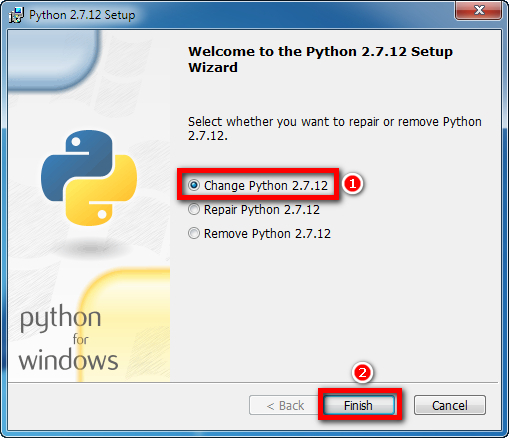Click the "Python 2.7.12 Setup" title text
509x438 pixels.
[x=82, y=15]
